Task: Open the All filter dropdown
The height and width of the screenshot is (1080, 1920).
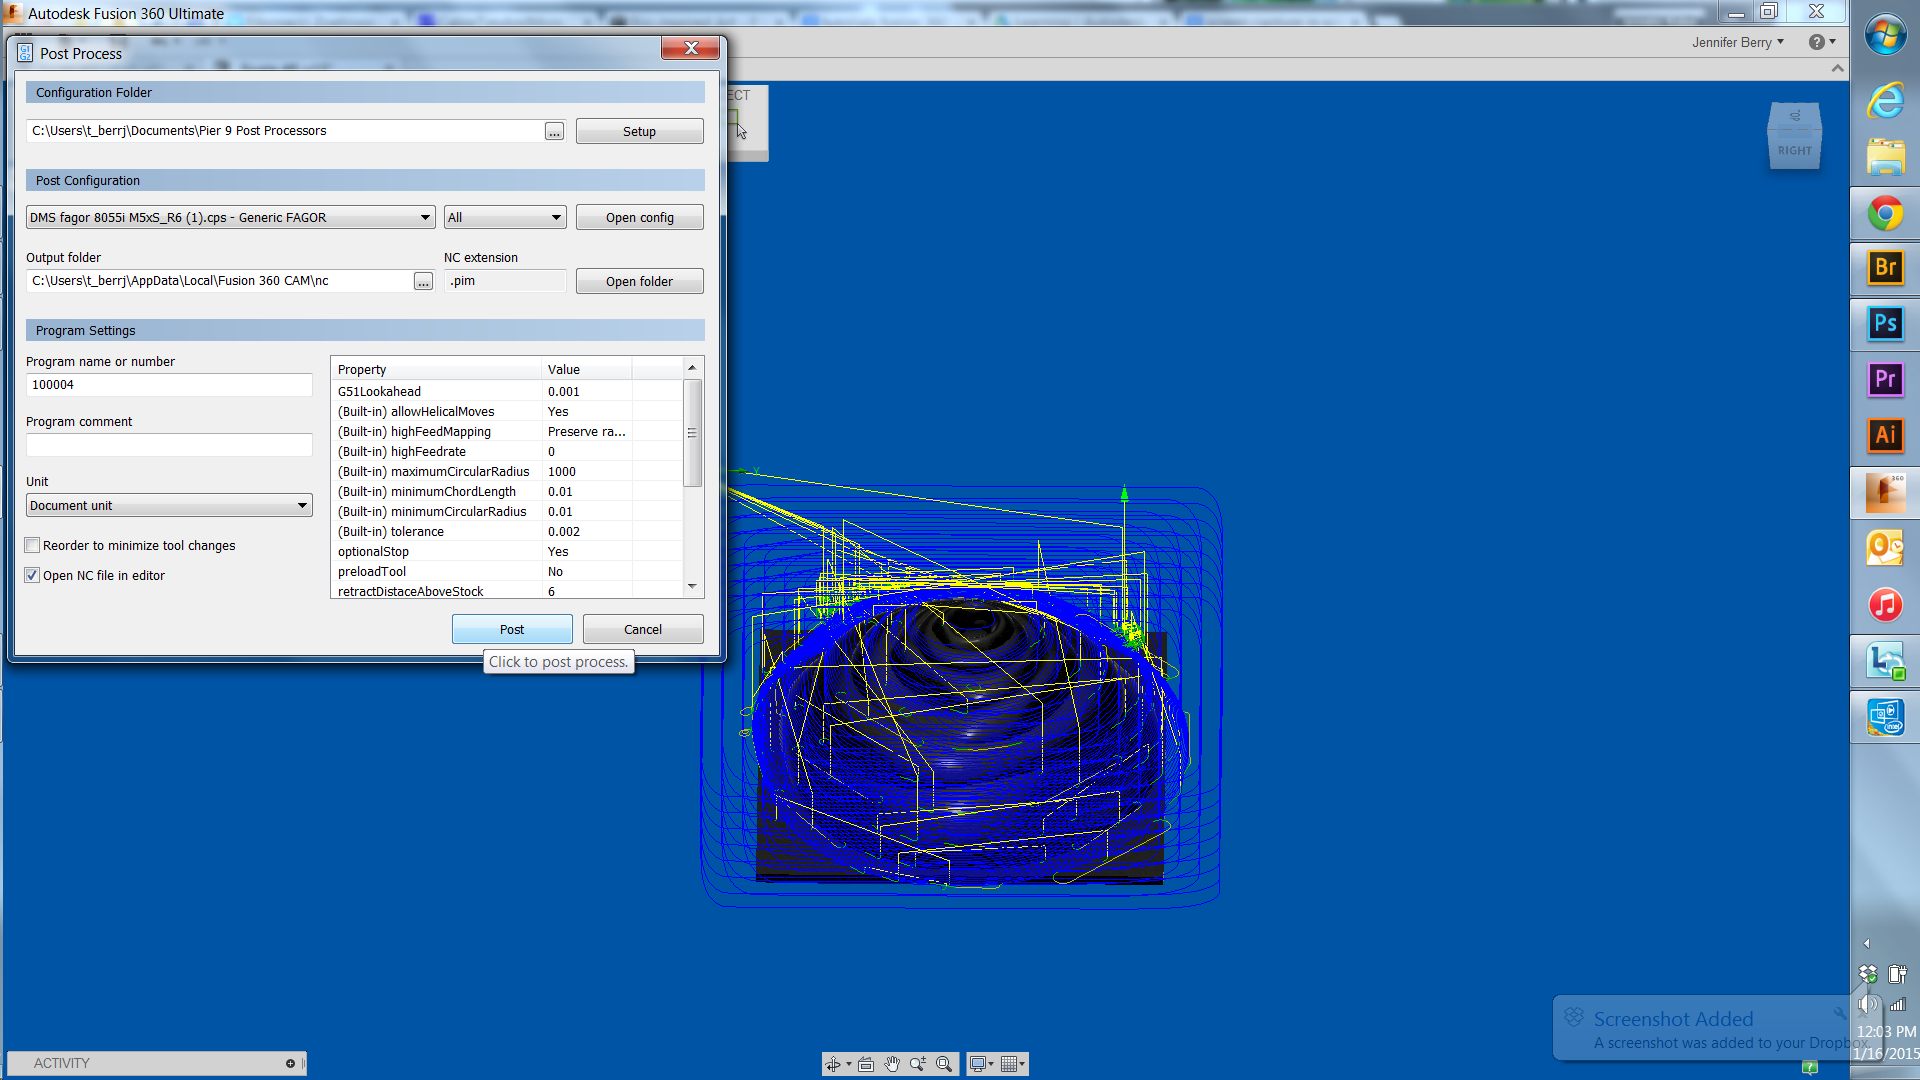Action: 505,217
